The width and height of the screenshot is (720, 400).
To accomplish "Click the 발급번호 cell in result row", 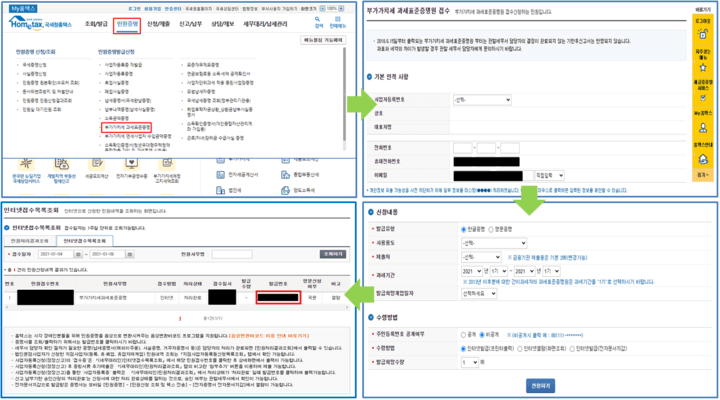I will coord(278,298).
